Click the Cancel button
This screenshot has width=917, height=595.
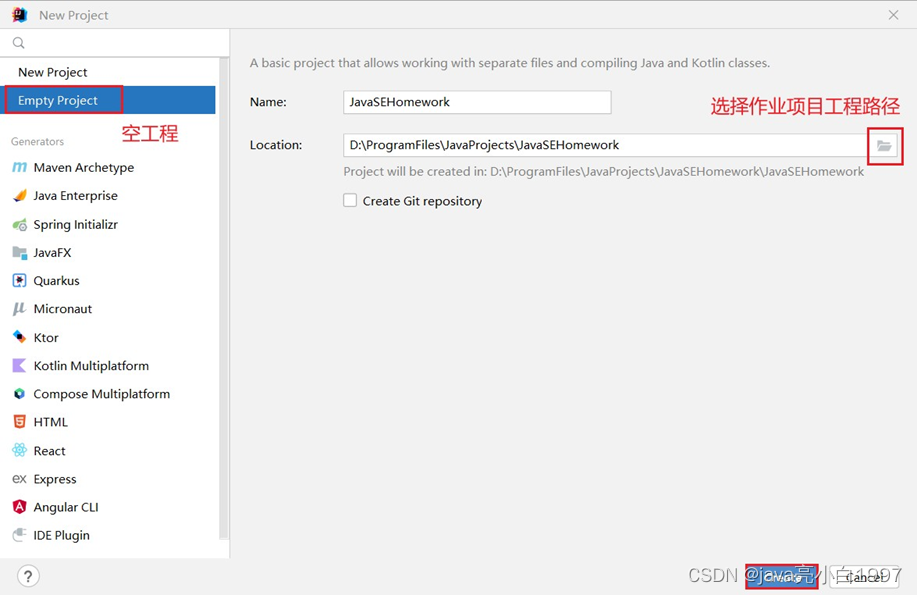(864, 577)
